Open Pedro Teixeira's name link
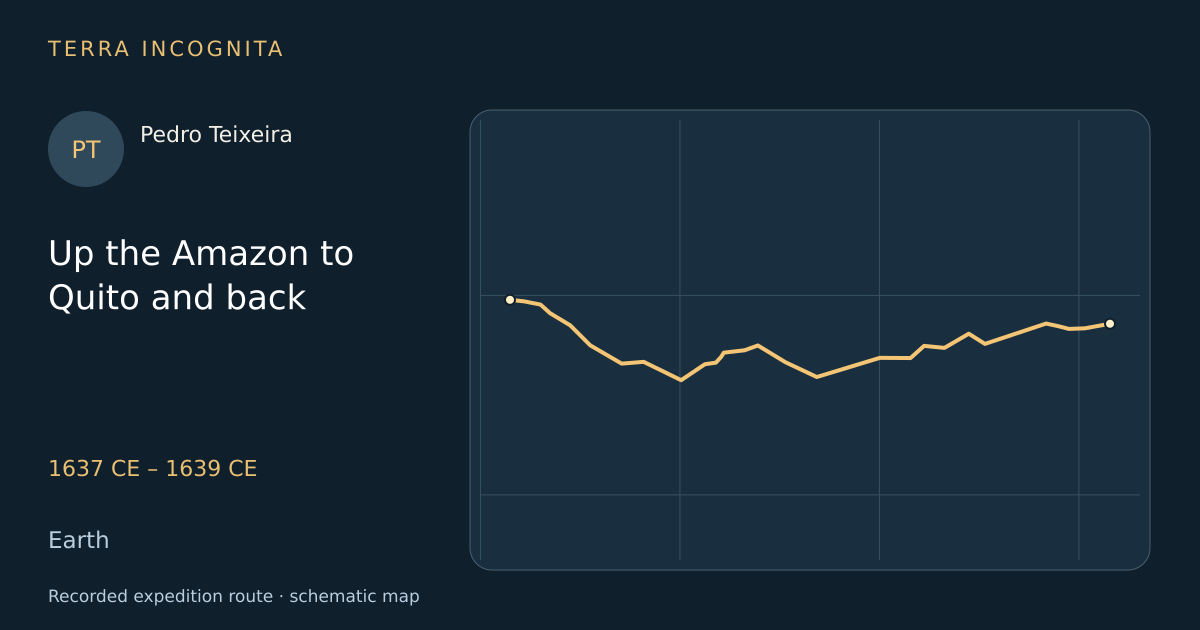The image size is (1200, 630). 216,135
